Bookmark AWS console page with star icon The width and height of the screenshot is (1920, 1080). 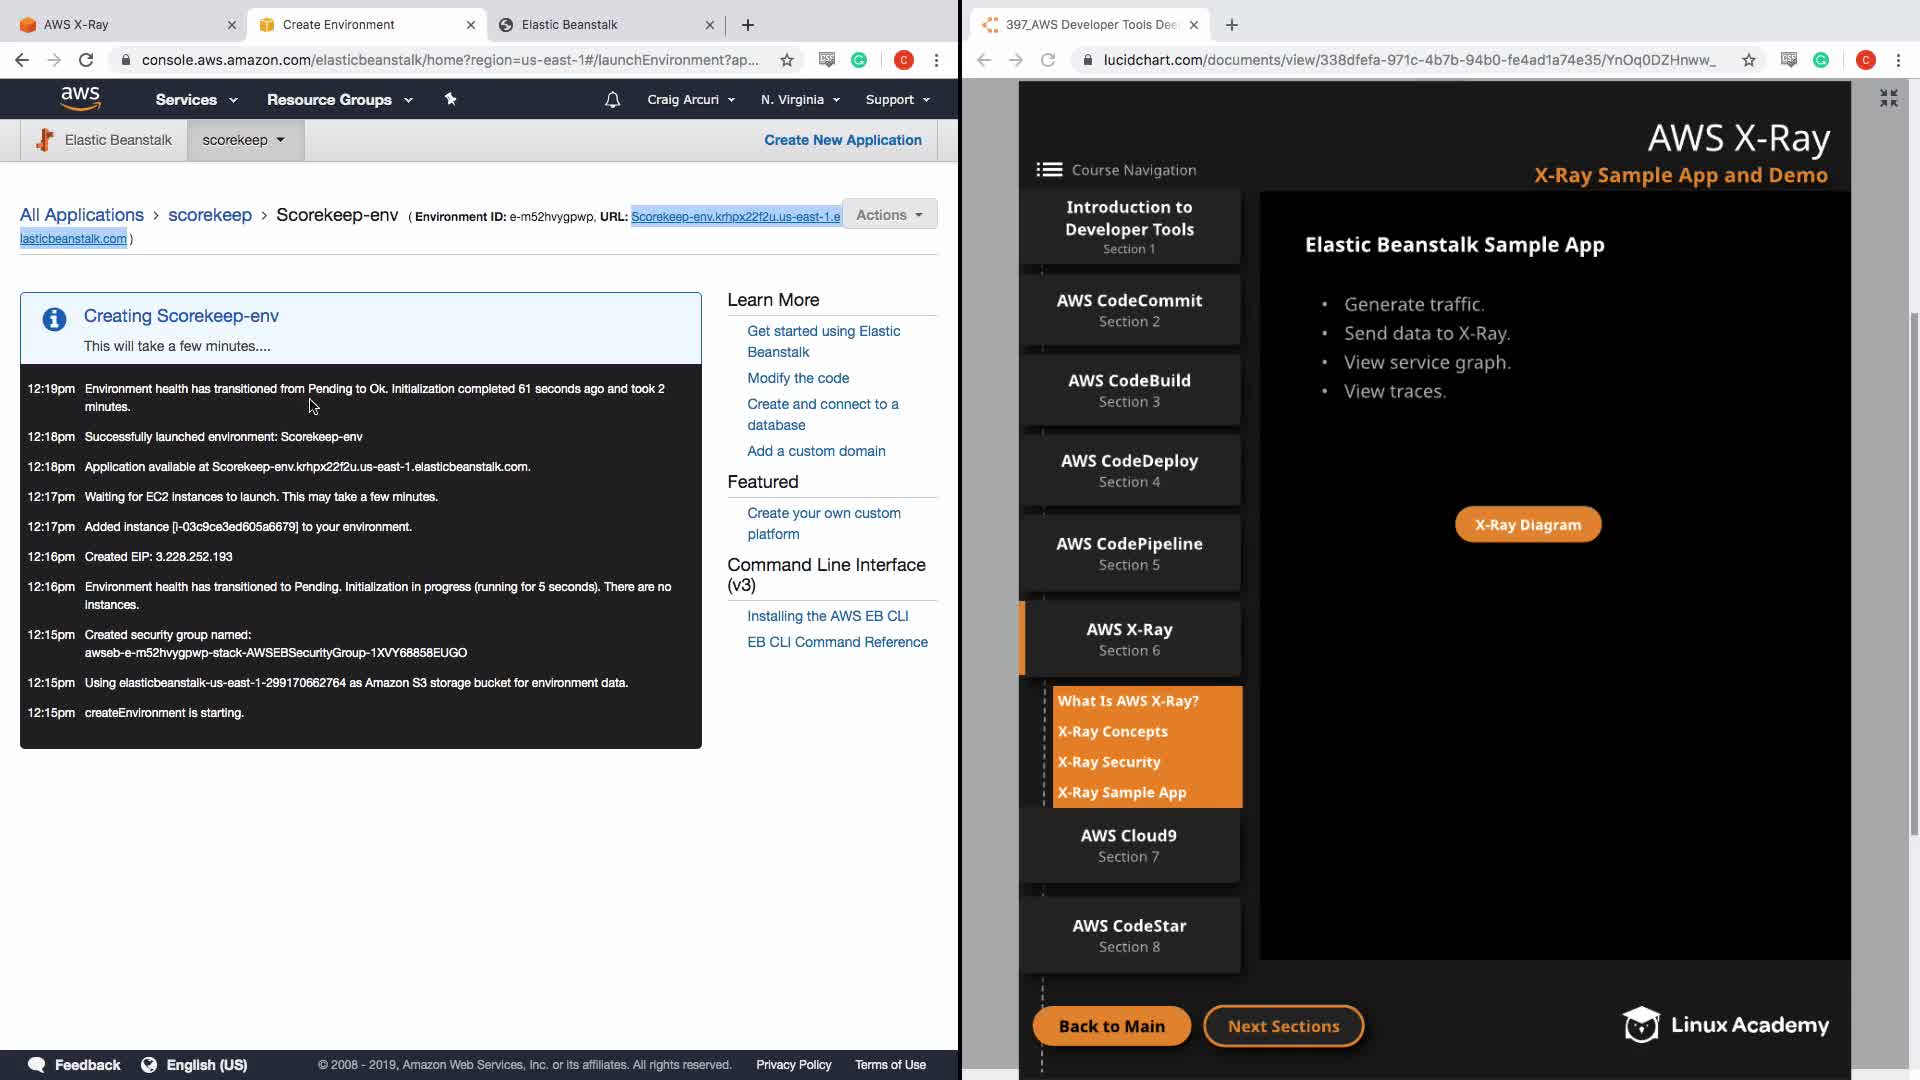click(x=787, y=60)
